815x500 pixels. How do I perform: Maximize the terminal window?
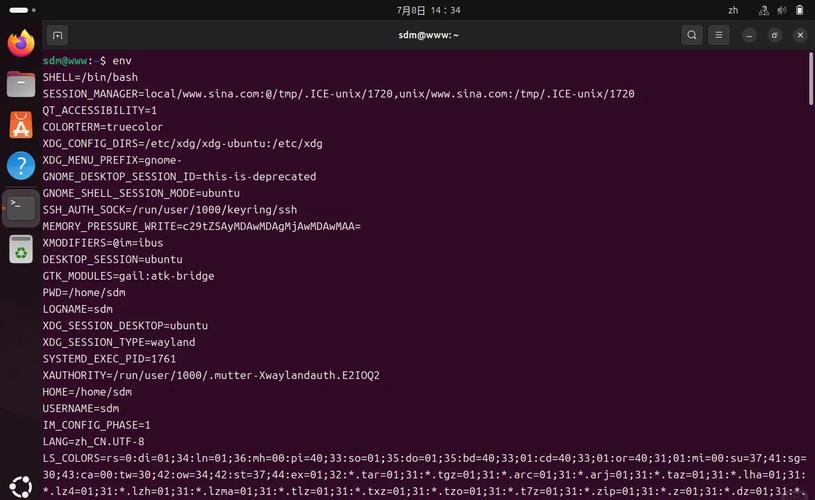[x=774, y=35]
